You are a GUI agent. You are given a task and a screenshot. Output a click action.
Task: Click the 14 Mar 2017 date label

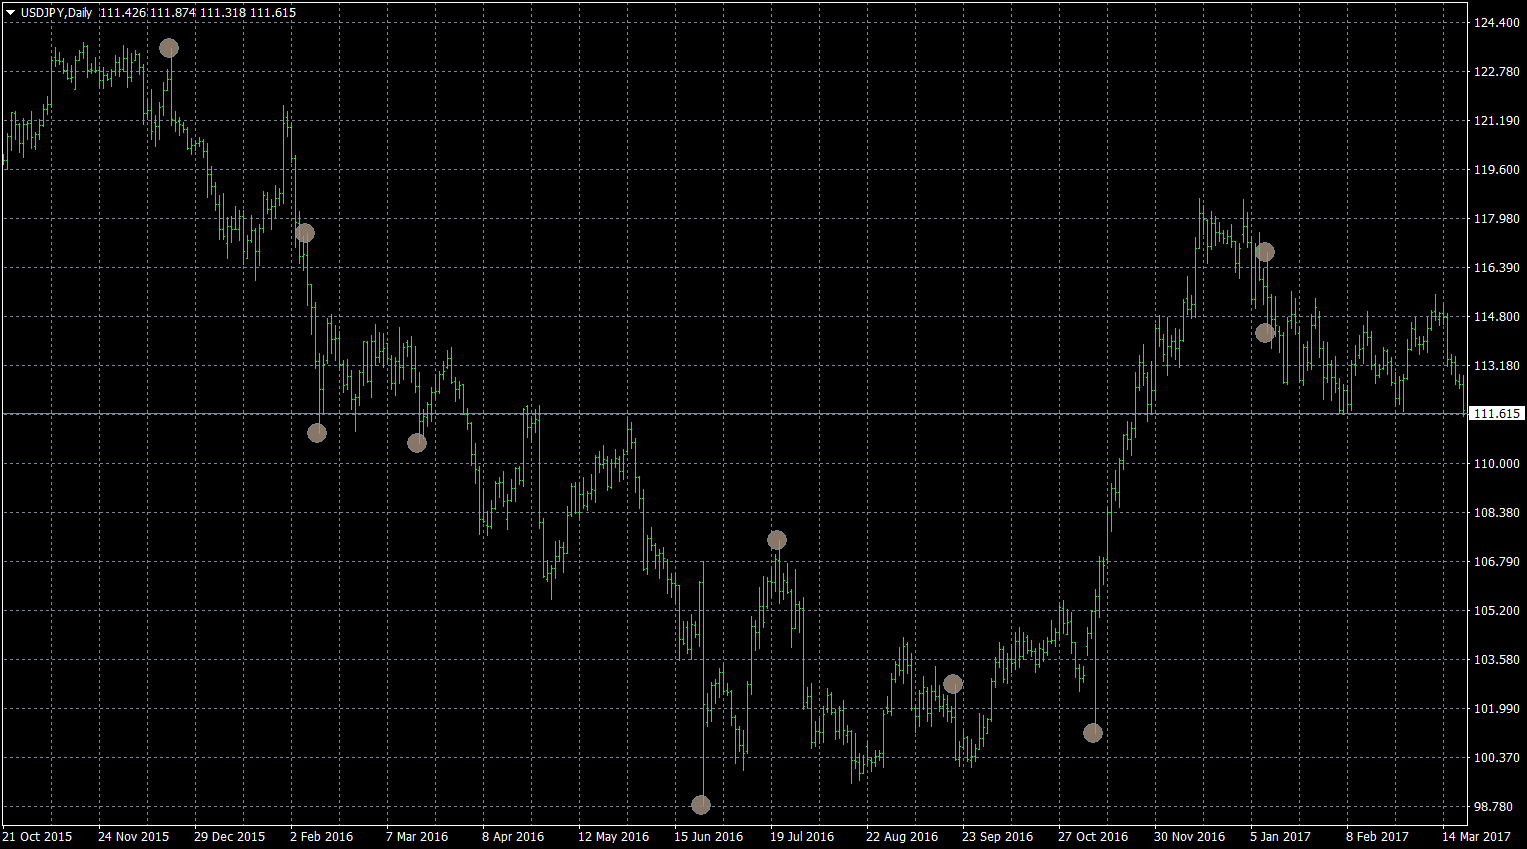coord(1476,837)
